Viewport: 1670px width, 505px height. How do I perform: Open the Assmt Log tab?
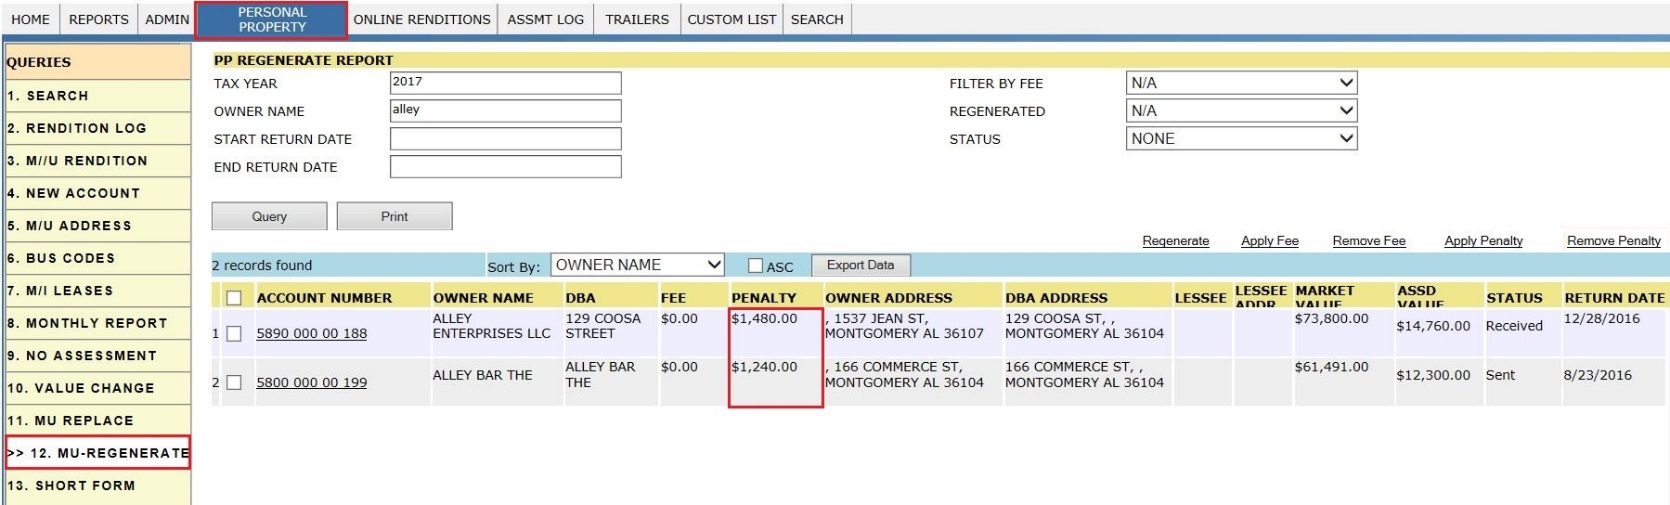[x=546, y=19]
